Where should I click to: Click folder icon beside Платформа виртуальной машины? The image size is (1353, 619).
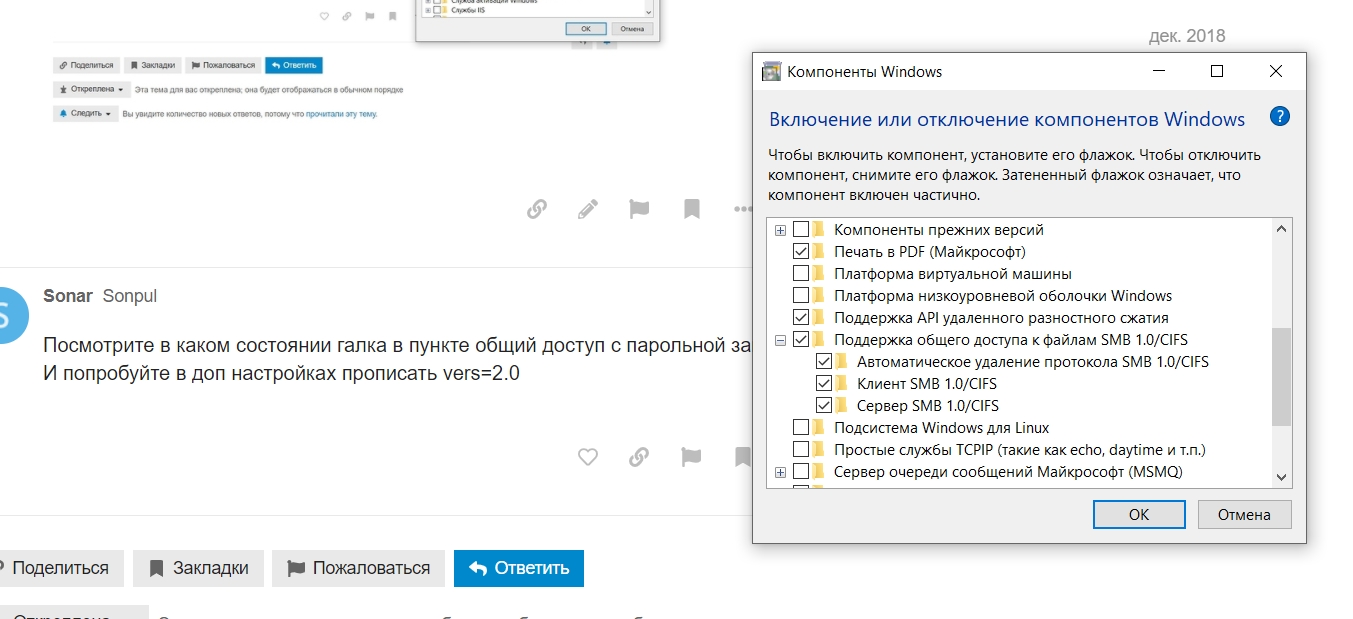click(x=820, y=274)
